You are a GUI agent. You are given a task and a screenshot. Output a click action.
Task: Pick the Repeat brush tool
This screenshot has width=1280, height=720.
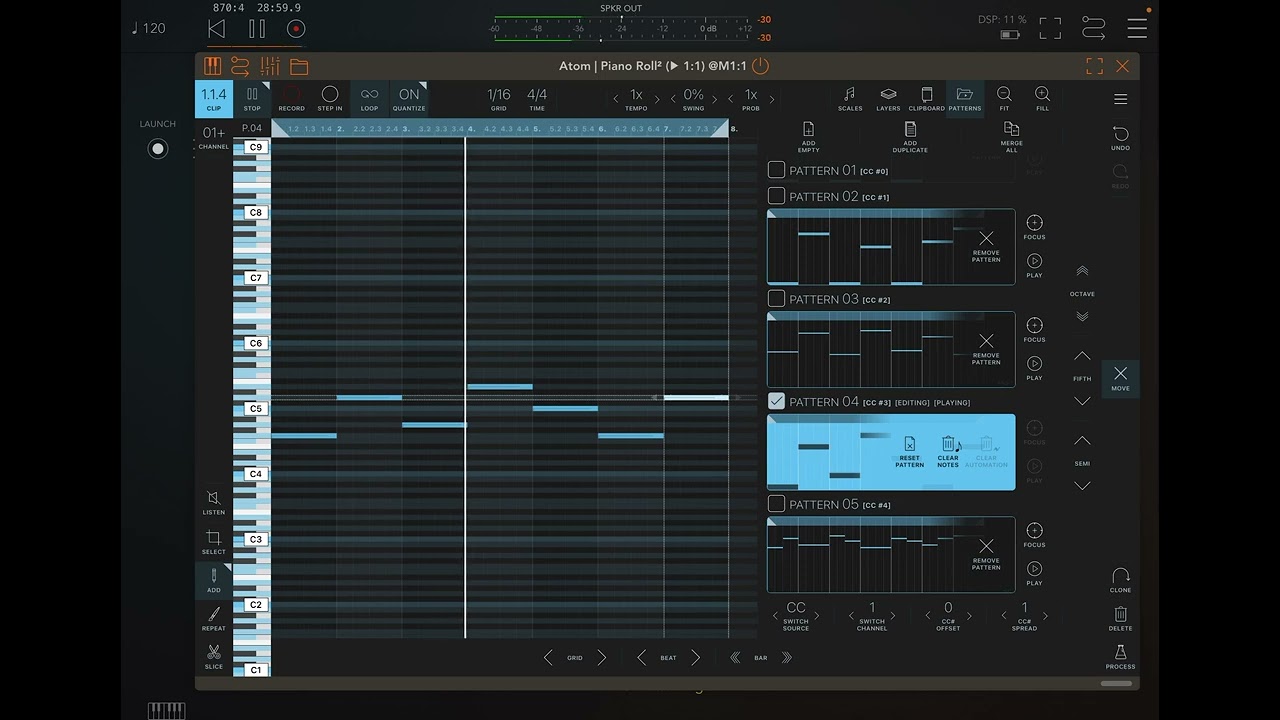(214, 619)
